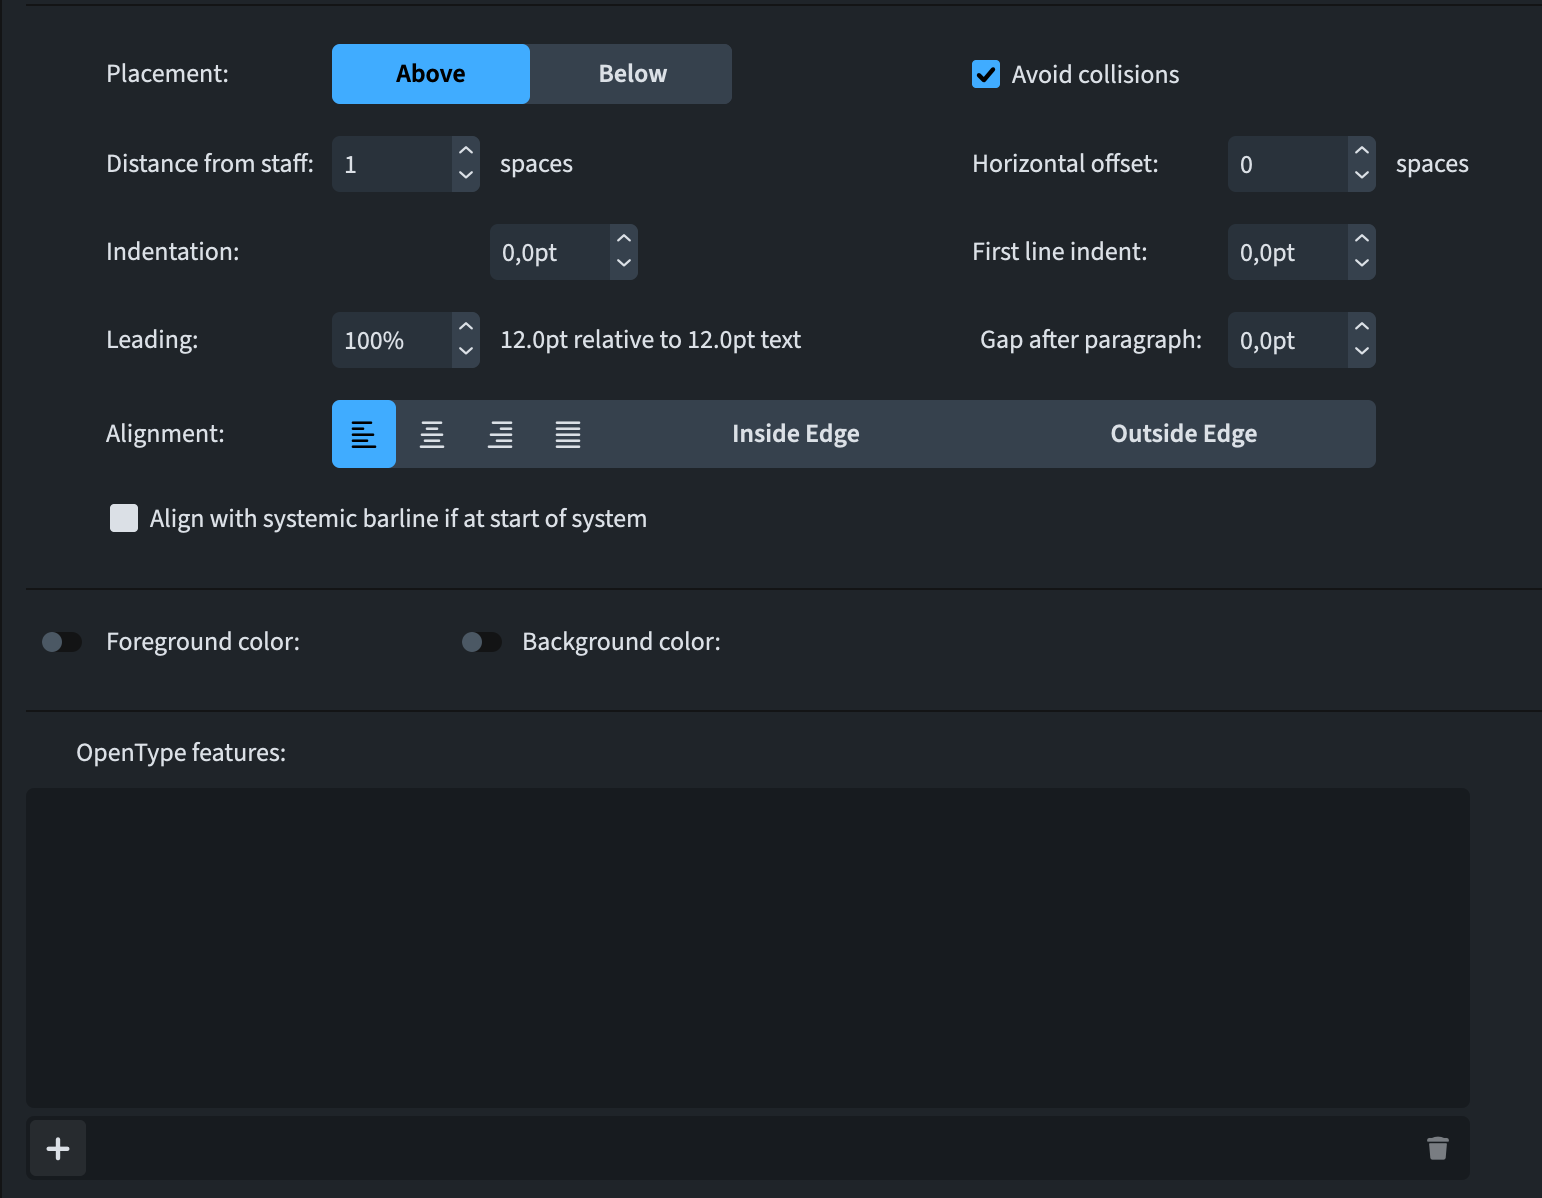Enable Align with systemic barline checkbox
Image resolution: width=1542 pixels, height=1198 pixels.
(x=124, y=518)
